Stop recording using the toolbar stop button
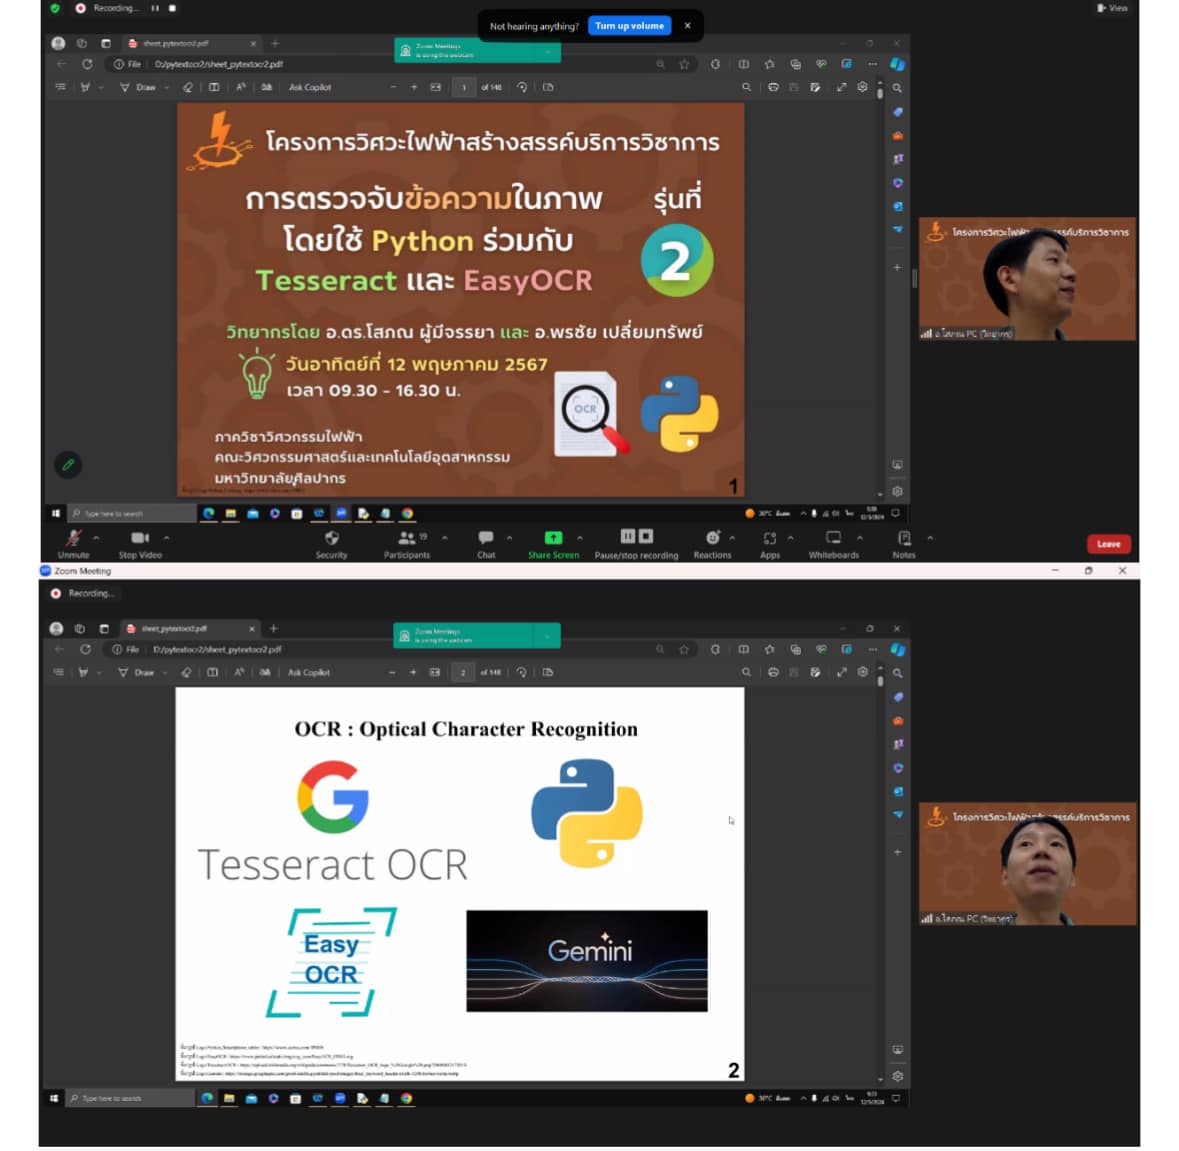1179x1151 pixels. point(646,536)
